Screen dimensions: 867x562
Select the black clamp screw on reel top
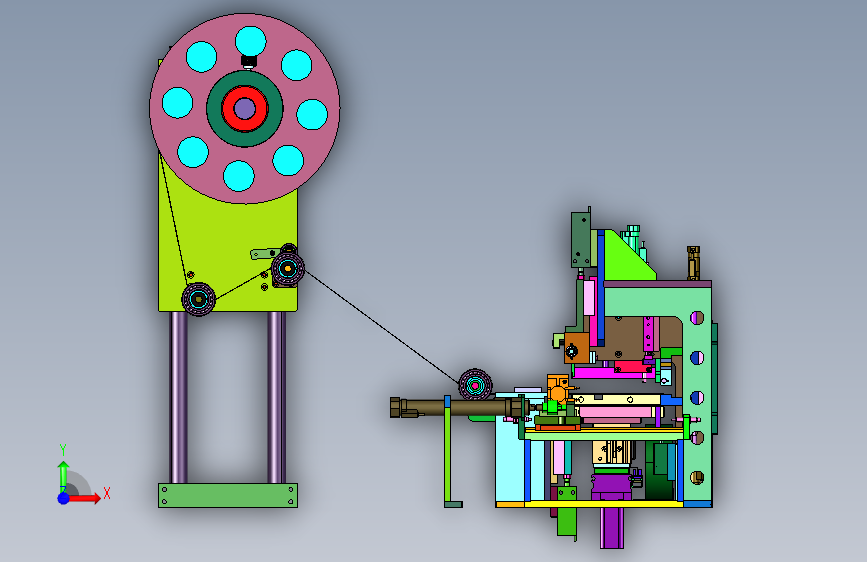coord(248,62)
